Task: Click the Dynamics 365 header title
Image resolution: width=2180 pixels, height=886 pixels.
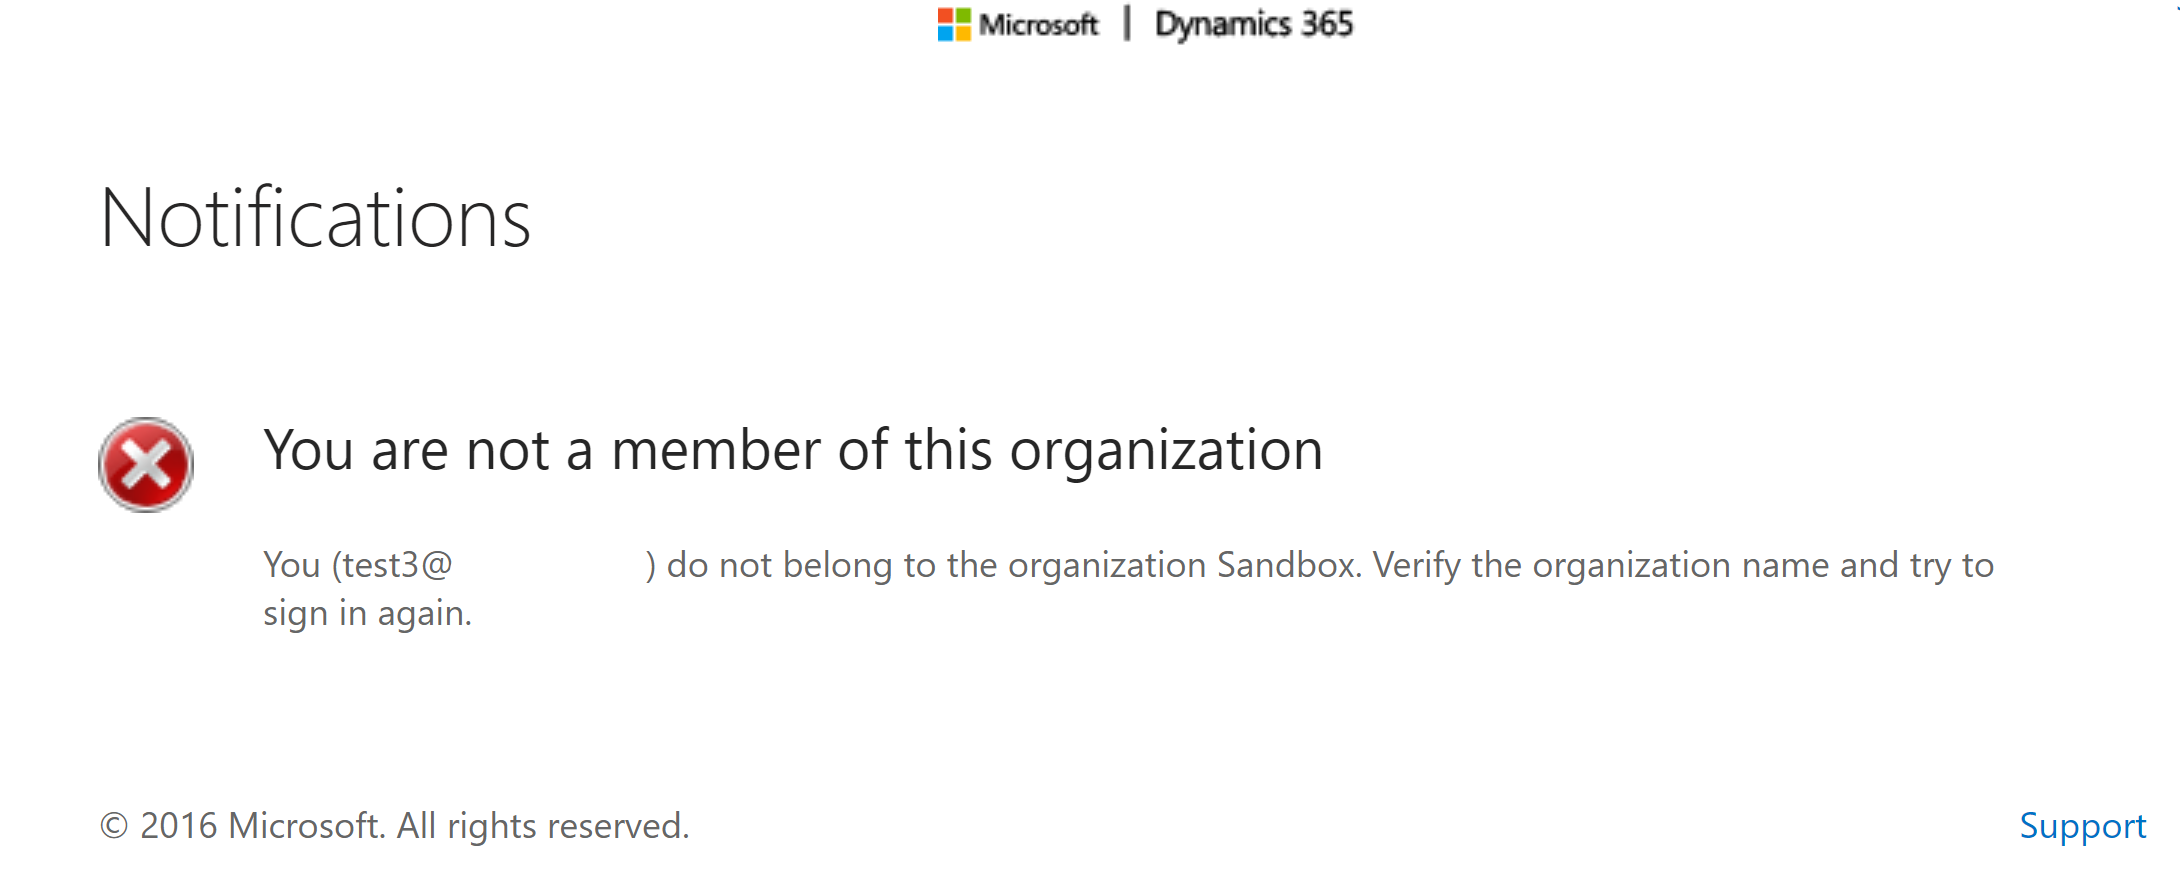Action: click(1253, 24)
